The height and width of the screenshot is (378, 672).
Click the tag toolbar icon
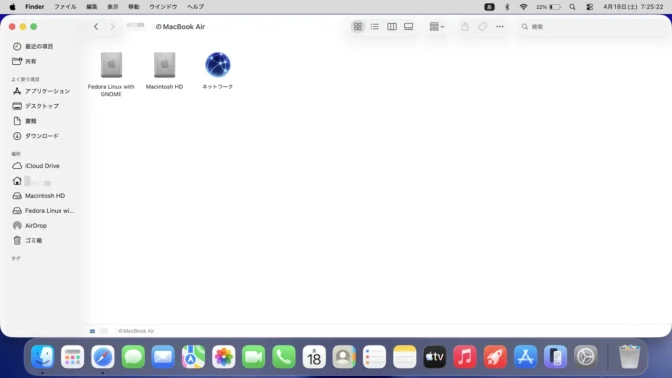click(483, 27)
